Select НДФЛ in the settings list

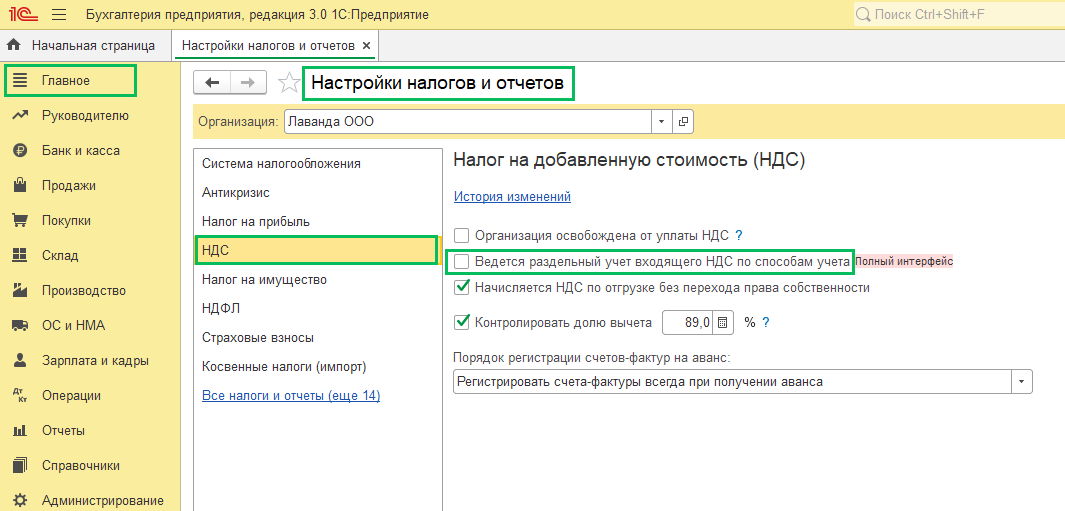click(x=317, y=309)
